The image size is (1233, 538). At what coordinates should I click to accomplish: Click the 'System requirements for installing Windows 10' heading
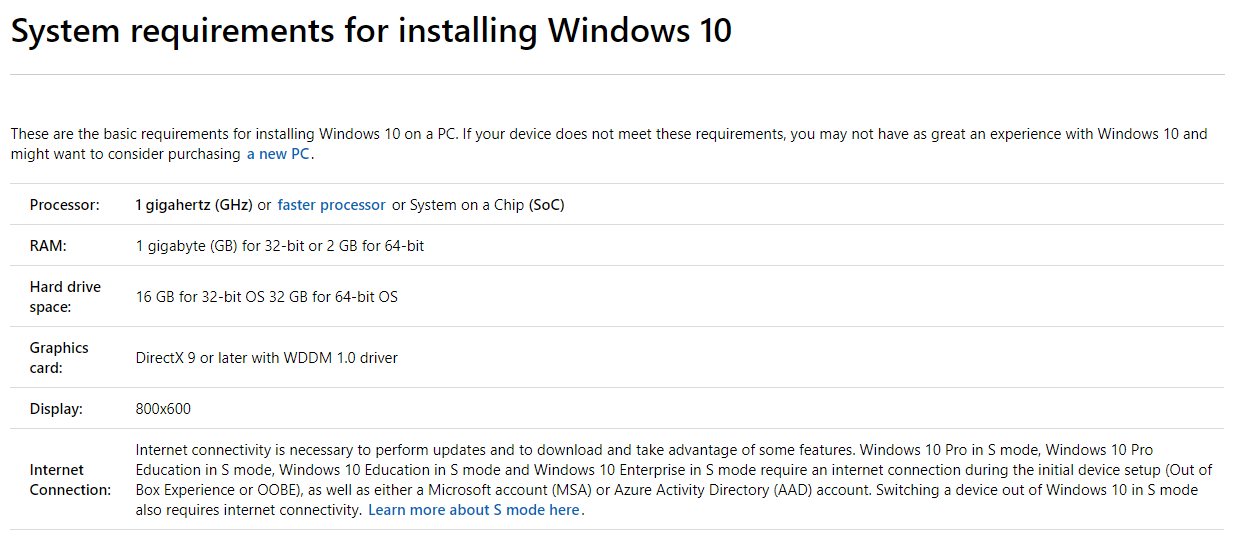click(371, 31)
